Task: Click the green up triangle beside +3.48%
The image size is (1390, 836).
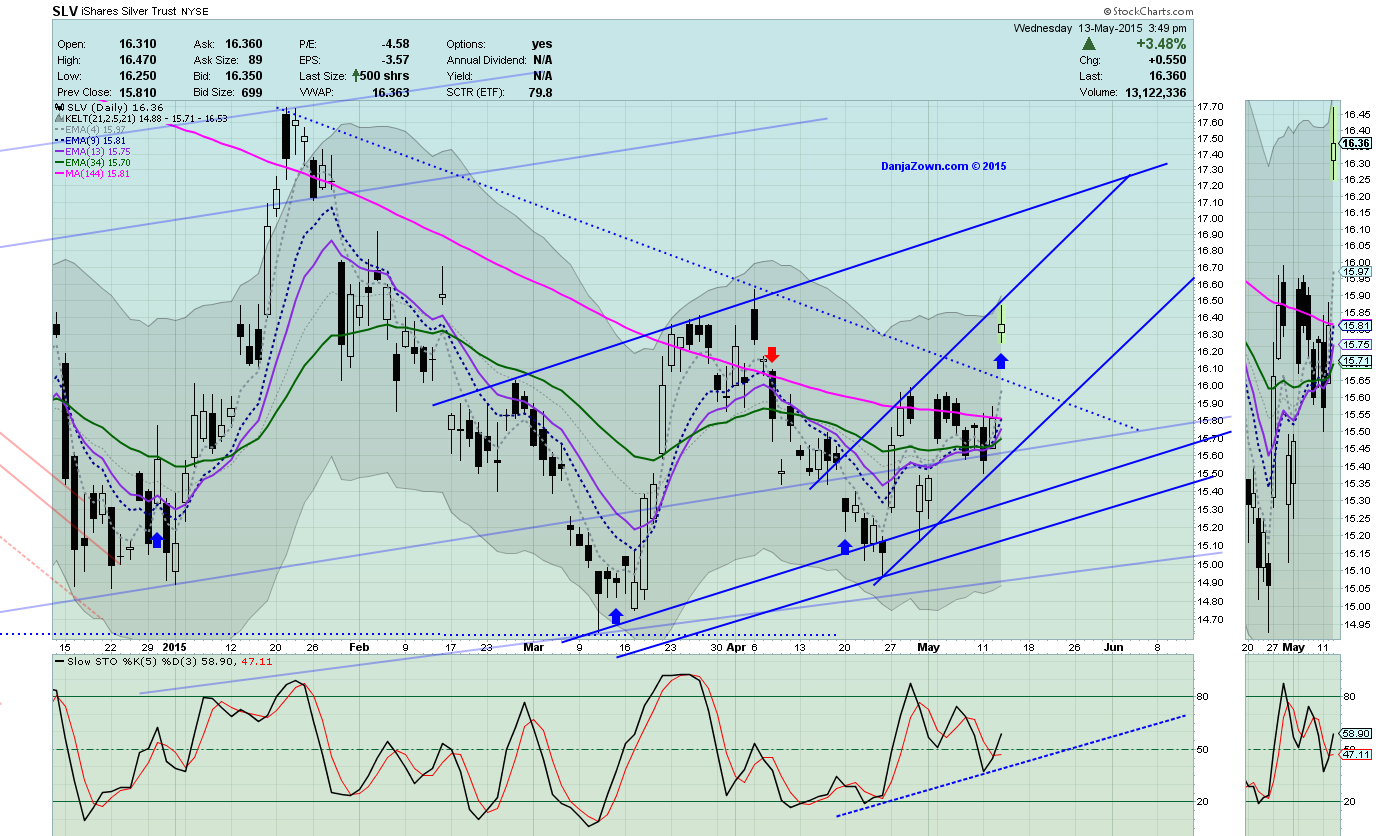Action: (1089, 45)
